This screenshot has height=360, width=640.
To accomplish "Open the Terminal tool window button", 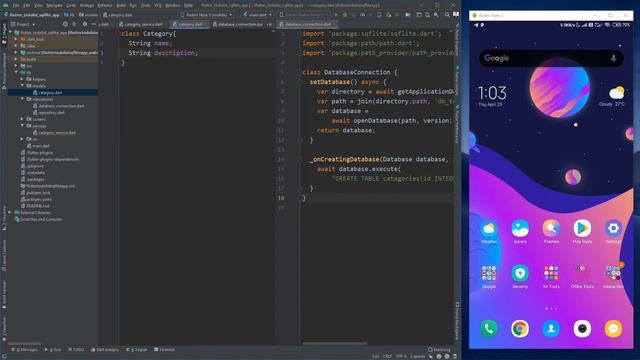I will tap(164, 350).
